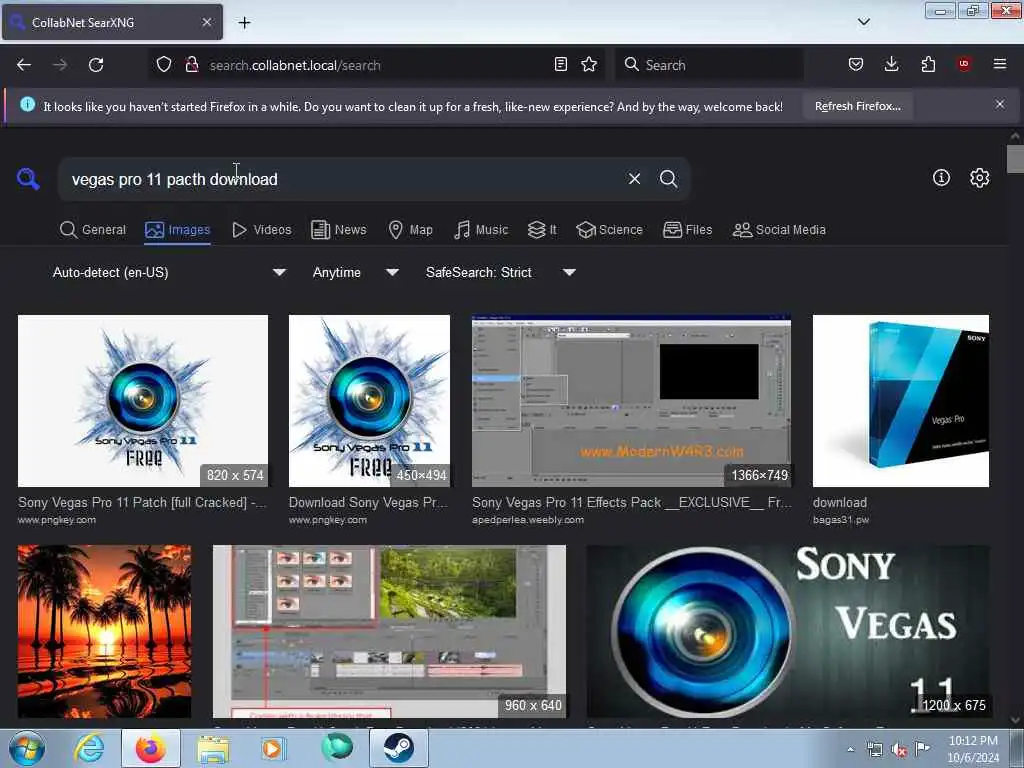Click the taskbar clock showing 10:12 PM
The image size is (1024, 768).
[x=973, y=749]
